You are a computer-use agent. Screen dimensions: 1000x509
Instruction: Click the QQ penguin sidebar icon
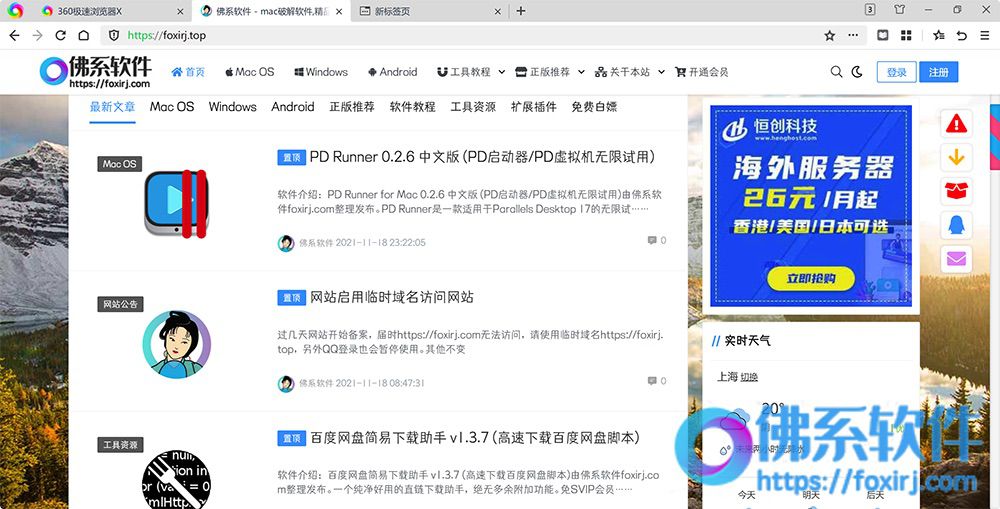point(956,225)
